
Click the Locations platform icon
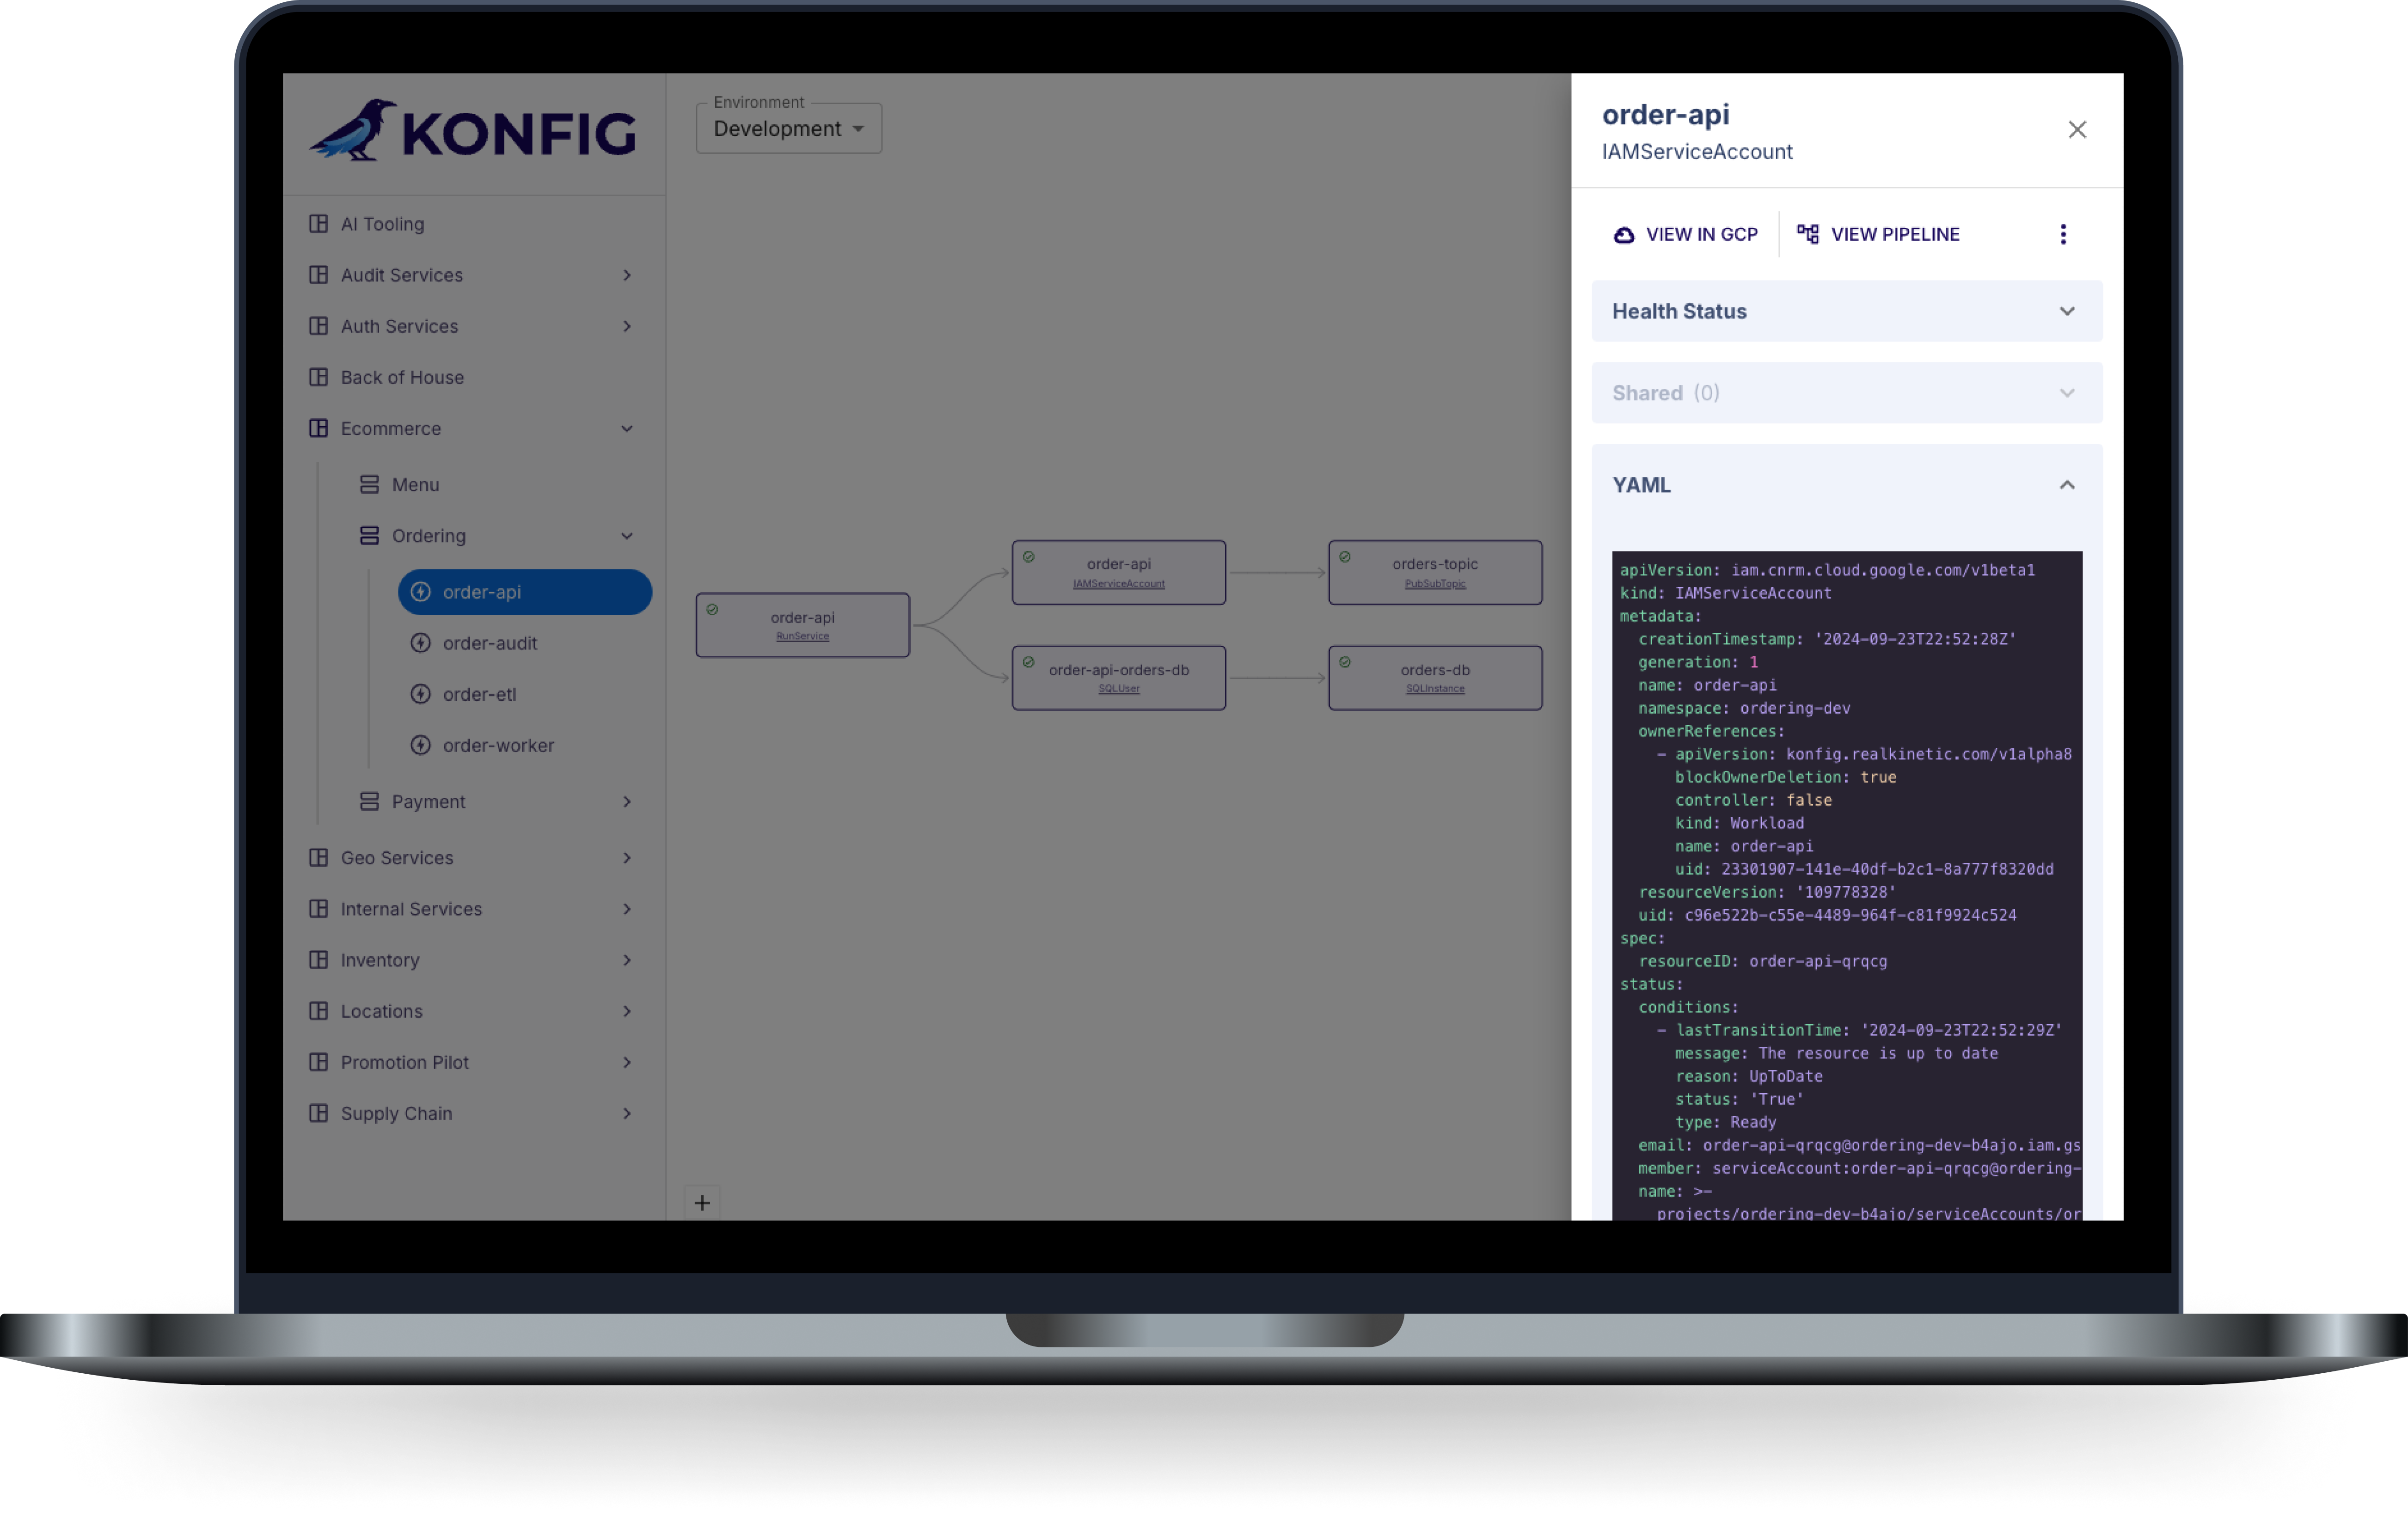point(319,1011)
